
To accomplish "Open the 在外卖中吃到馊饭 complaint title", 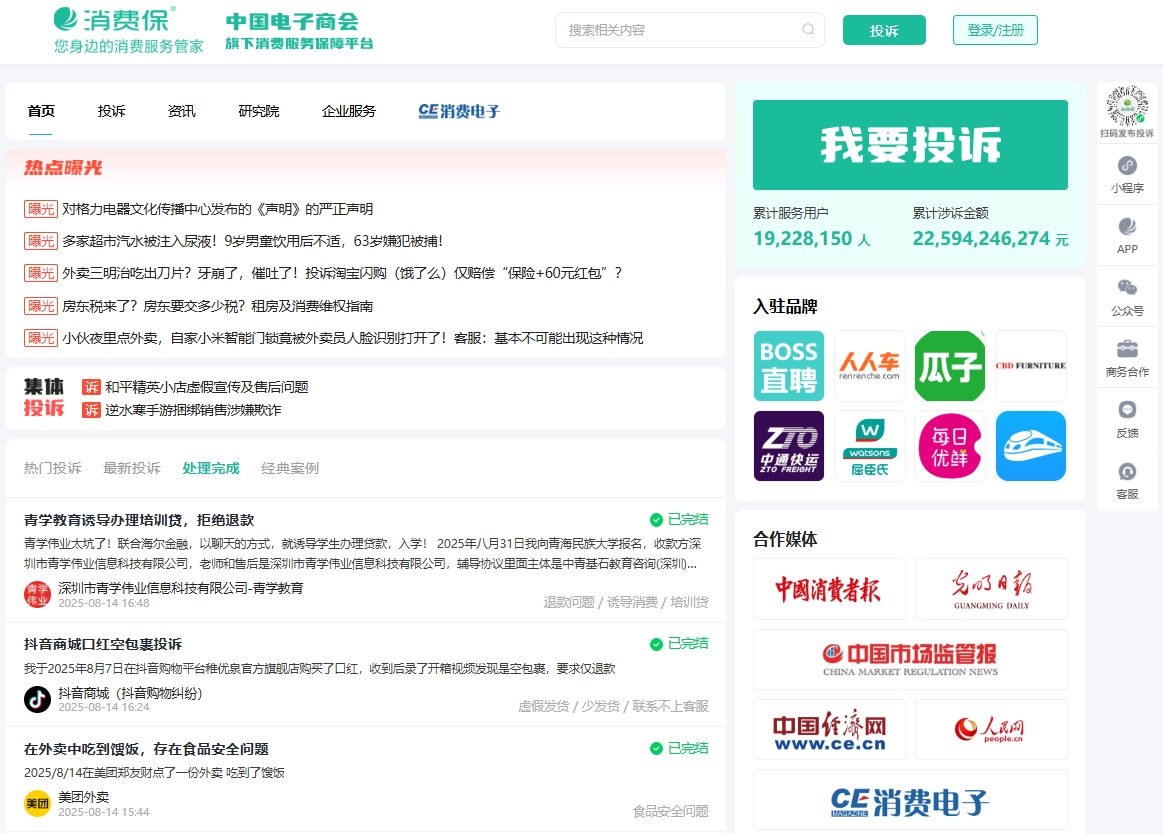I will (146, 749).
